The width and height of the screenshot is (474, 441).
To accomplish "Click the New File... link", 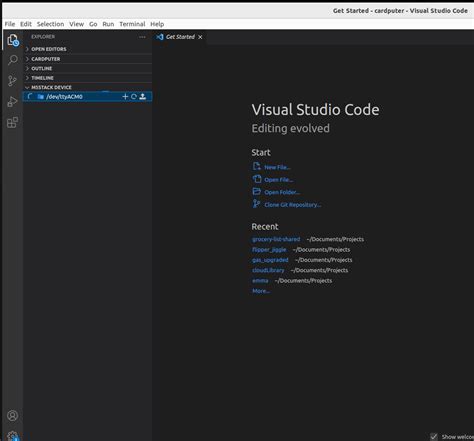I will click(x=277, y=167).
